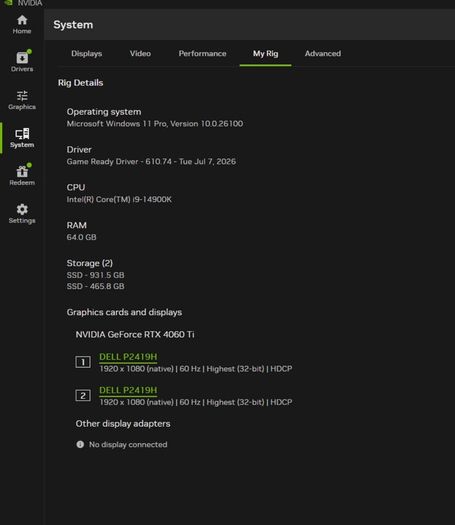Viewport: 455px width, 525px height.
Task: Open the Graphics section in sidebar
Action: click(x=22, y=100)
